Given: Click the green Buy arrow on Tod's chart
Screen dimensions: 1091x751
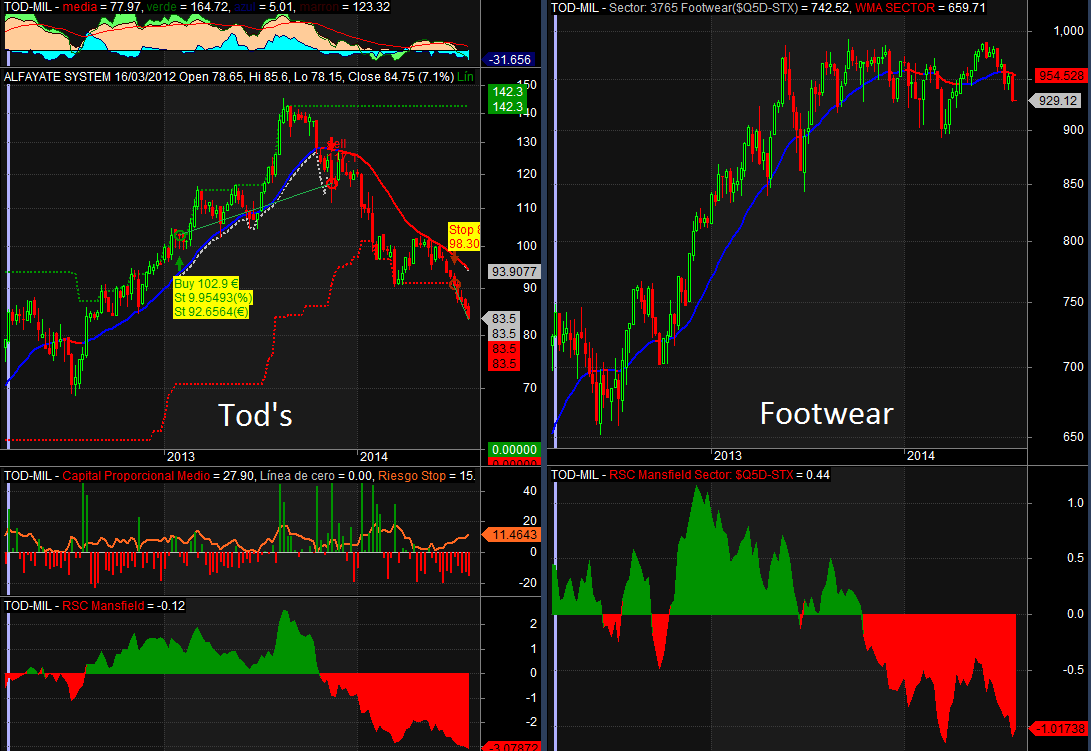Looking at the screenshot, I should pyautogui.click(x=179, y=265).
